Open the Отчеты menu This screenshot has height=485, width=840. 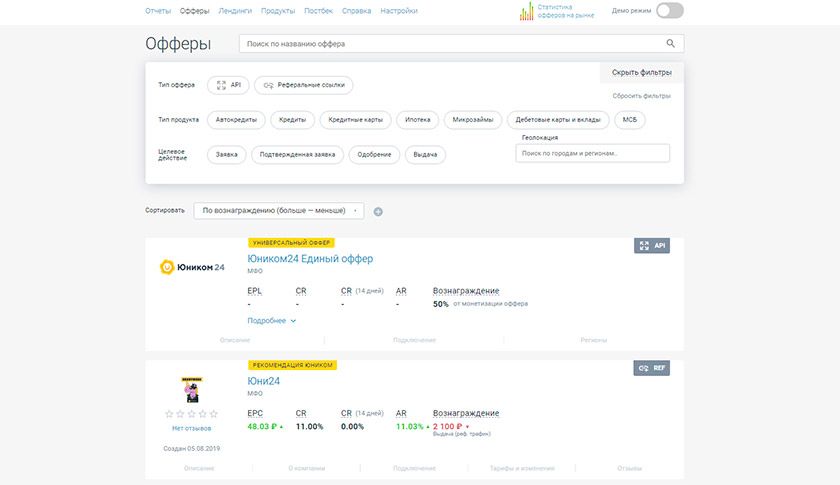click(158, 11)
